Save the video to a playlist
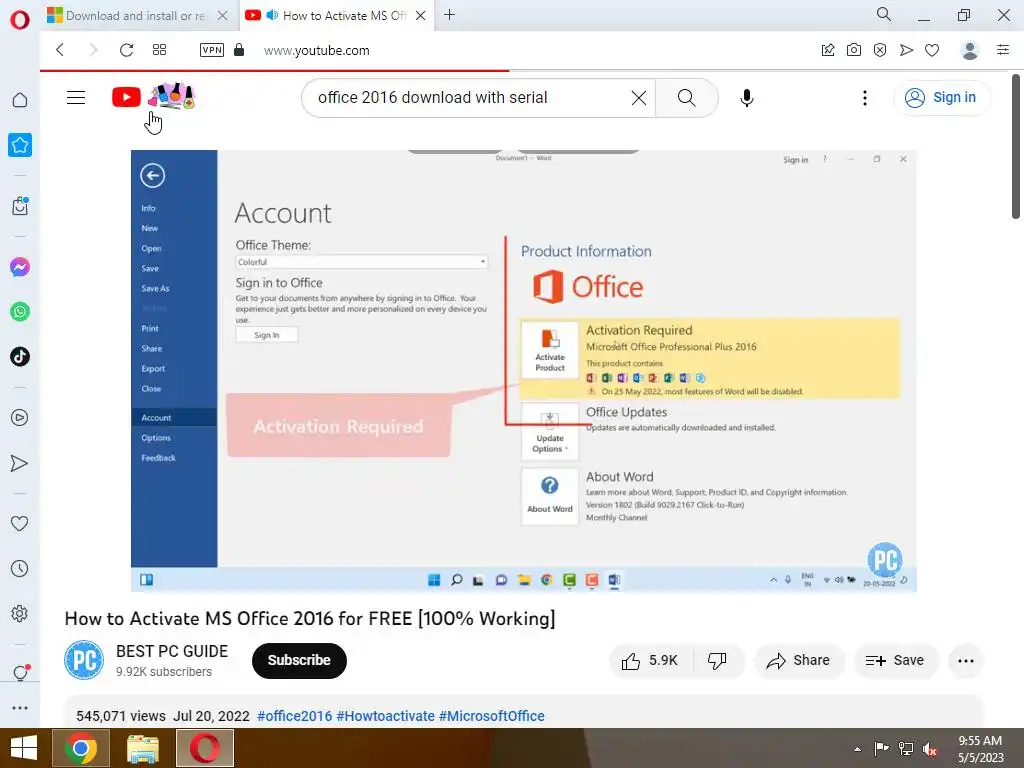This screenshot has height=768, width=1024. point(895,661)
